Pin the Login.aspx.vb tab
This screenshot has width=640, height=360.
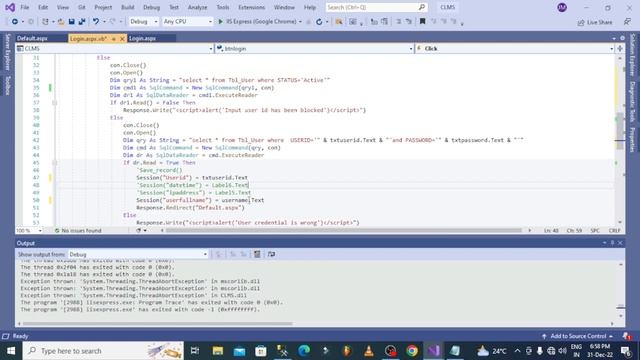pos(114,39)
